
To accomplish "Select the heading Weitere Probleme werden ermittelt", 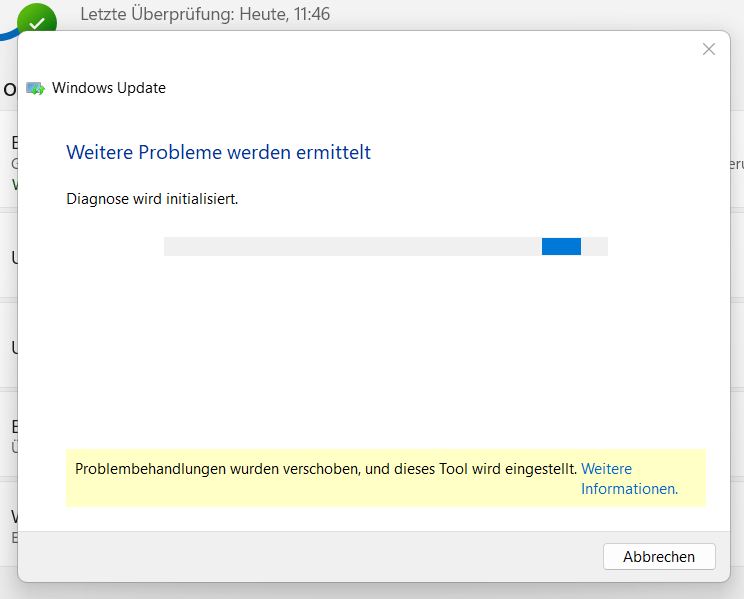I will point(218,152).
